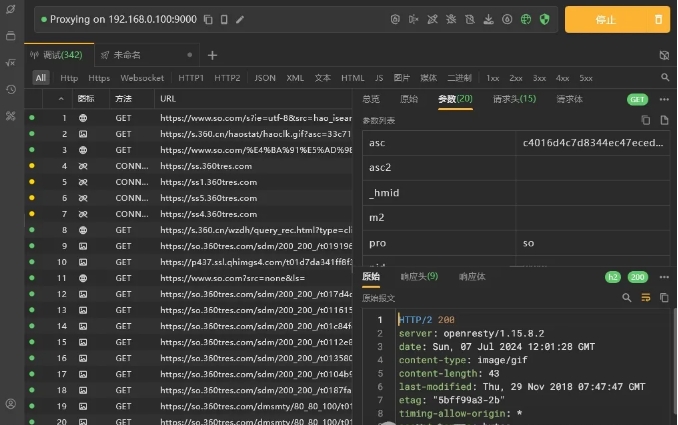
Task: Click the orange 停止 stop button
Action: click(x=605, y=19)
